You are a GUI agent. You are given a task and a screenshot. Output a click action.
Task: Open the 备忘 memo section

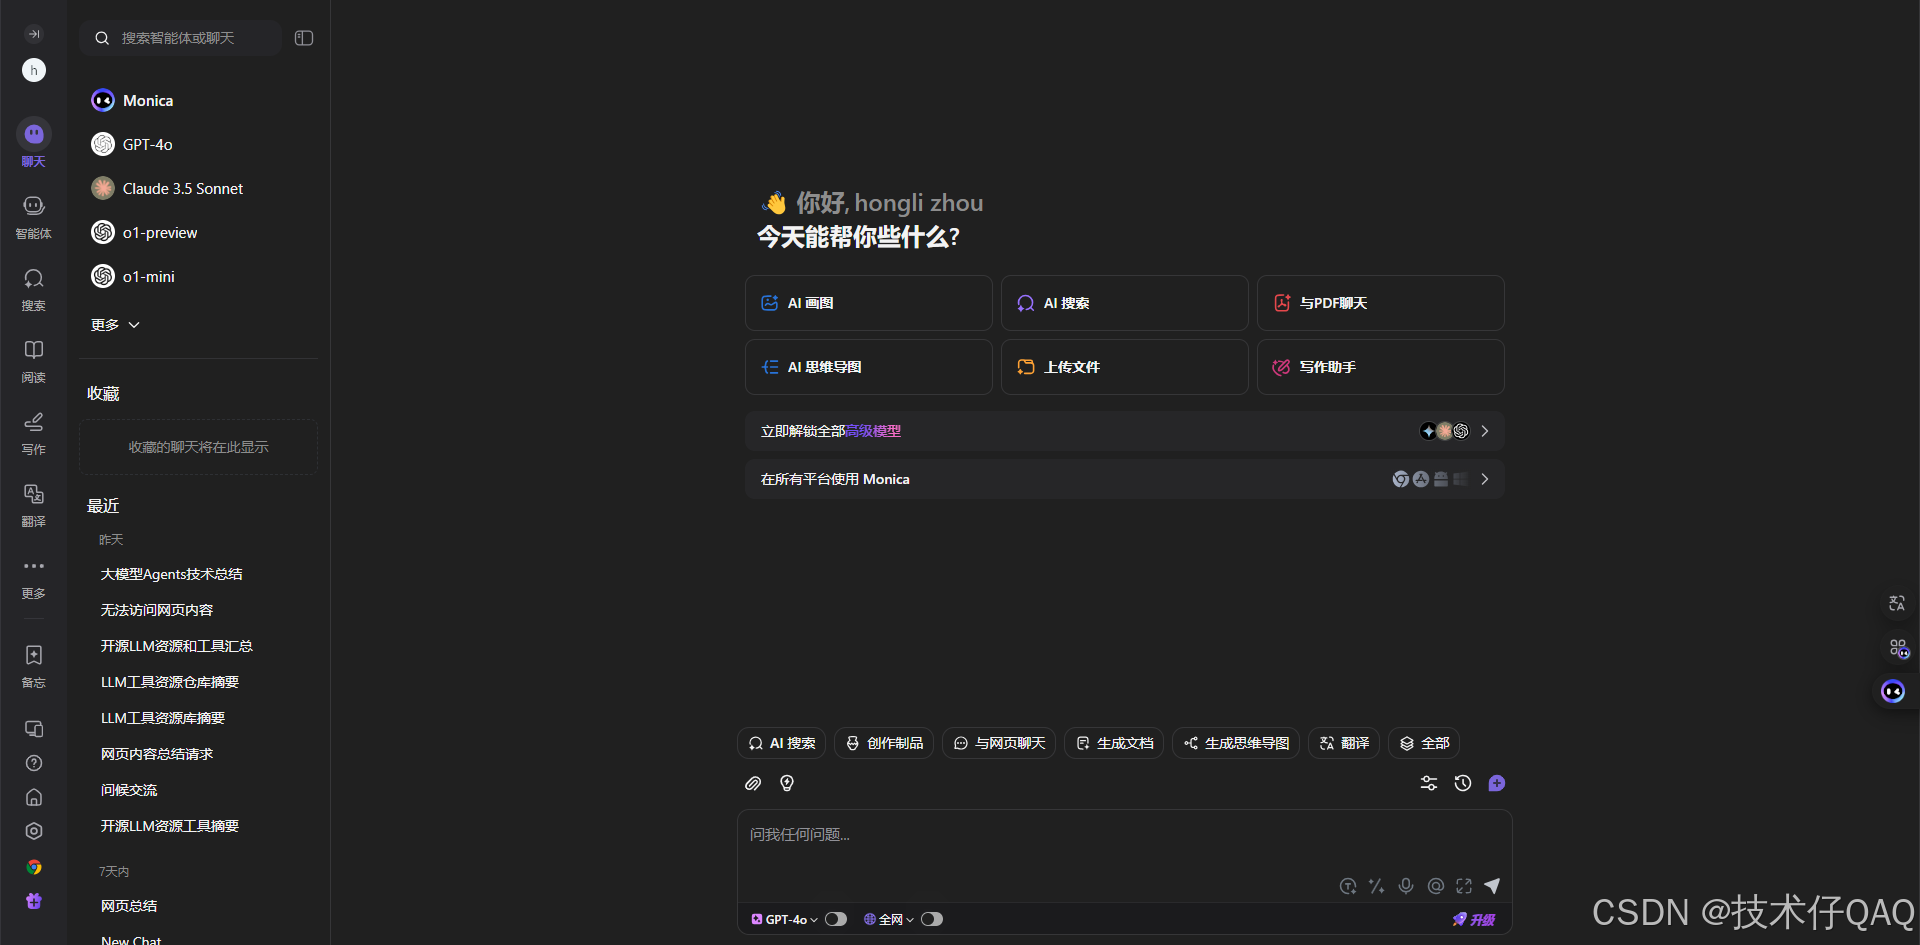[34, 666]
